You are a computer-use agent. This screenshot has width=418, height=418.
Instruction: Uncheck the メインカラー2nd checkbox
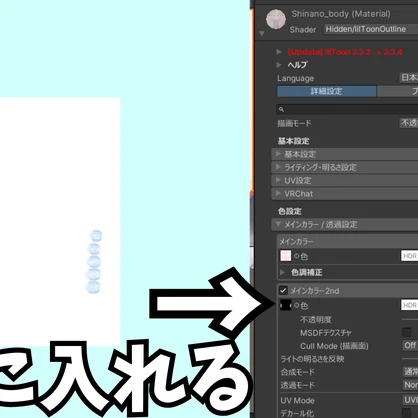[283, 291]
